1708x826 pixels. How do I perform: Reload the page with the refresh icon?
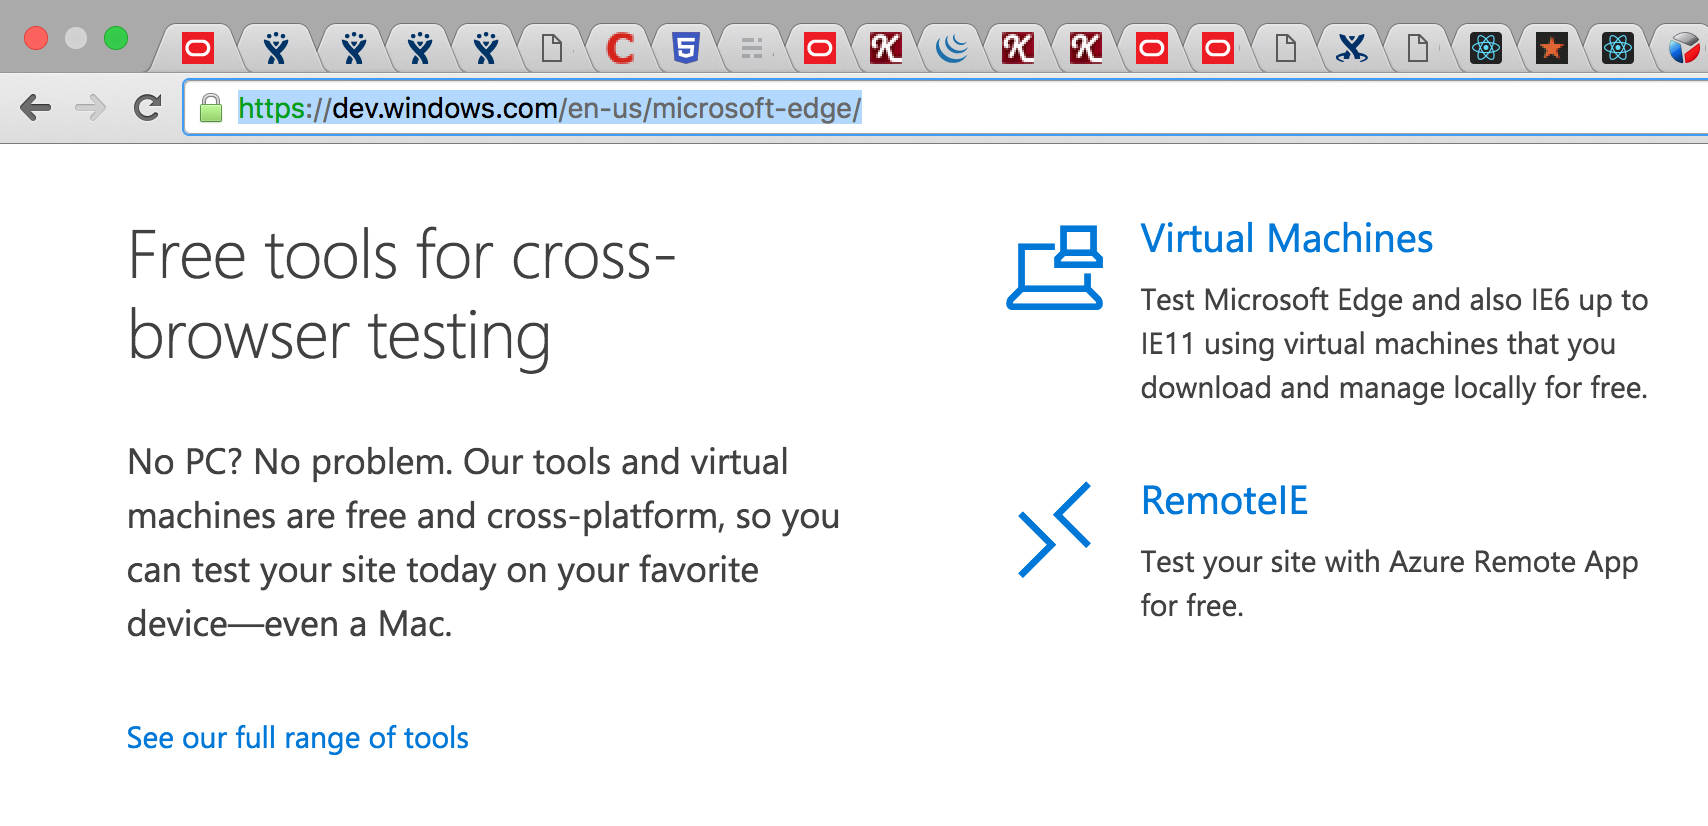pos(148,107)
